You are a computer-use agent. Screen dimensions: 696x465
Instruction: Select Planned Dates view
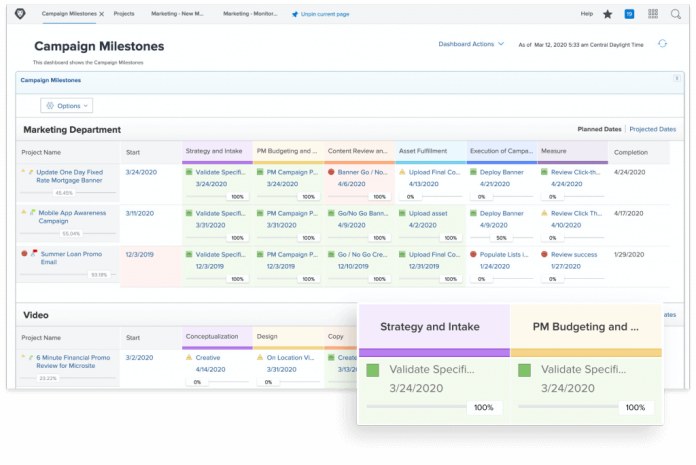coord(599,129)
